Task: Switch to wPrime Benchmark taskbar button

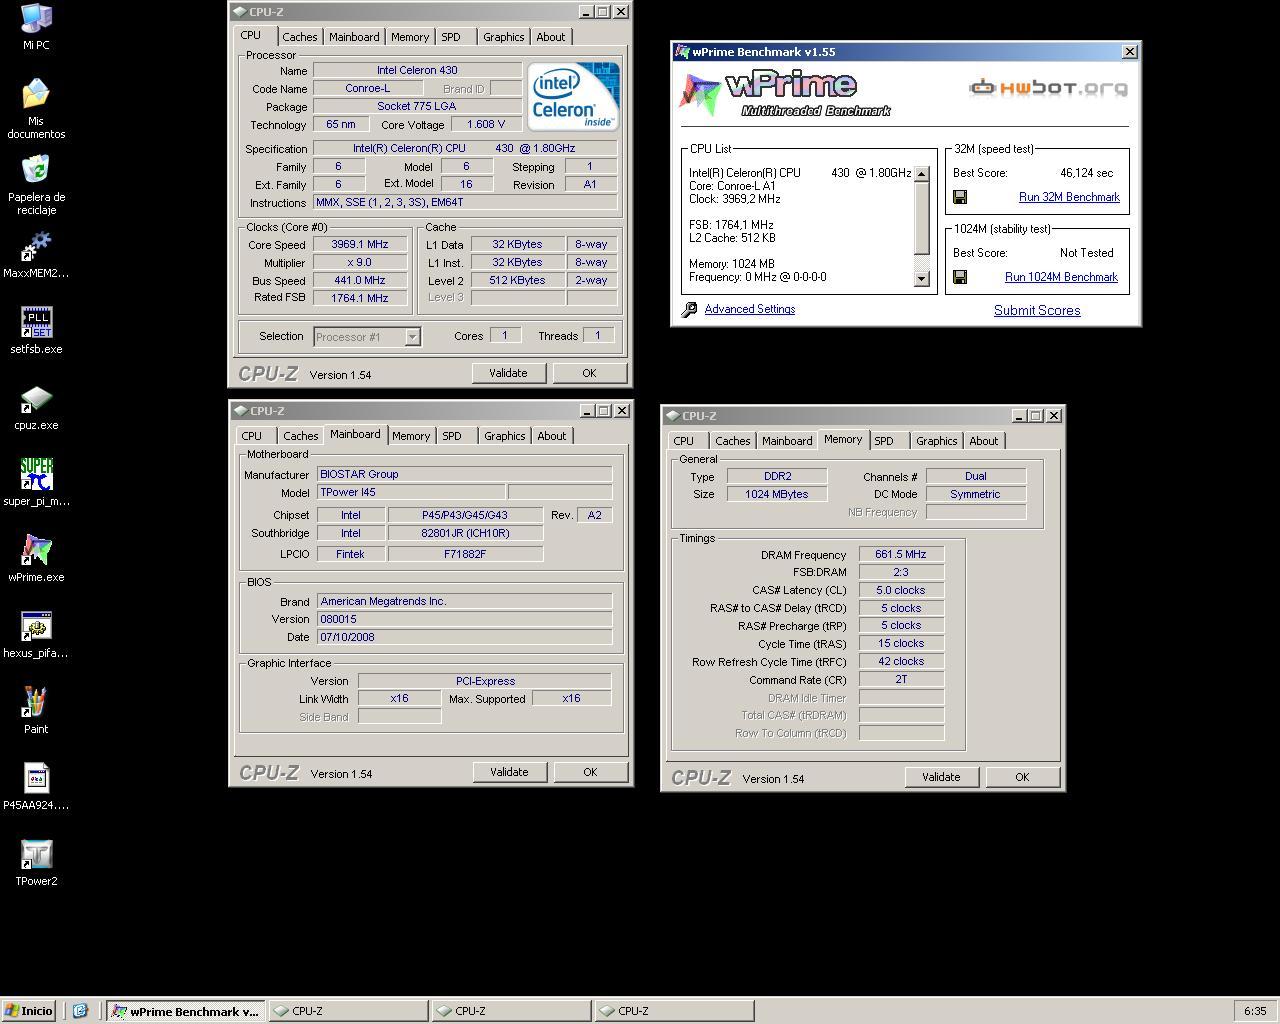Action: pyautogui.click(x=186, y=1011)
